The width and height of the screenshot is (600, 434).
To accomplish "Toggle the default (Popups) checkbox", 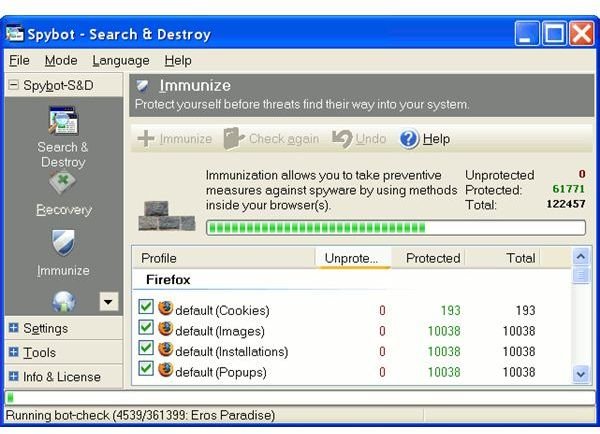I will point(146,369).
